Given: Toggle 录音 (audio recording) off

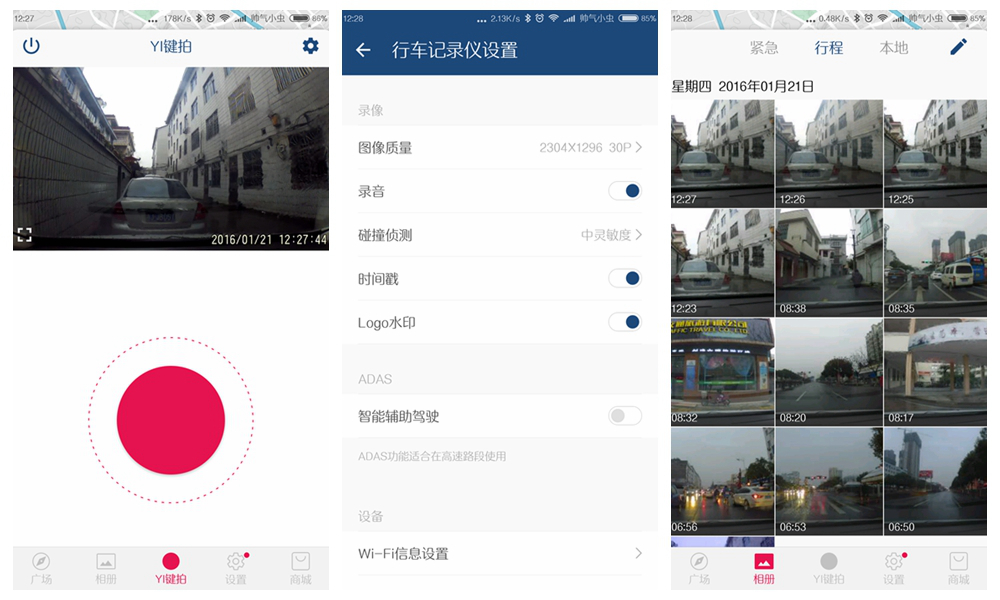Looking at the screenshot, I should (x=624, y=190).
